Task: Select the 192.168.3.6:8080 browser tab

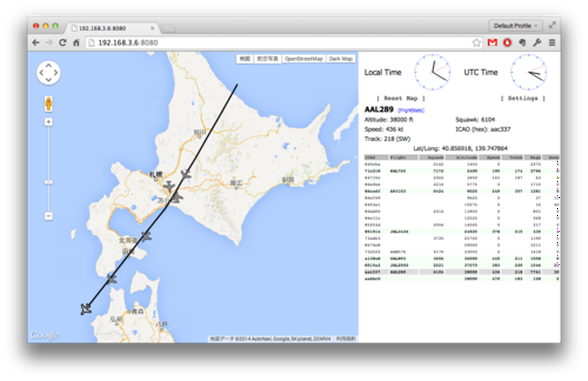Action: pos(112,28)
